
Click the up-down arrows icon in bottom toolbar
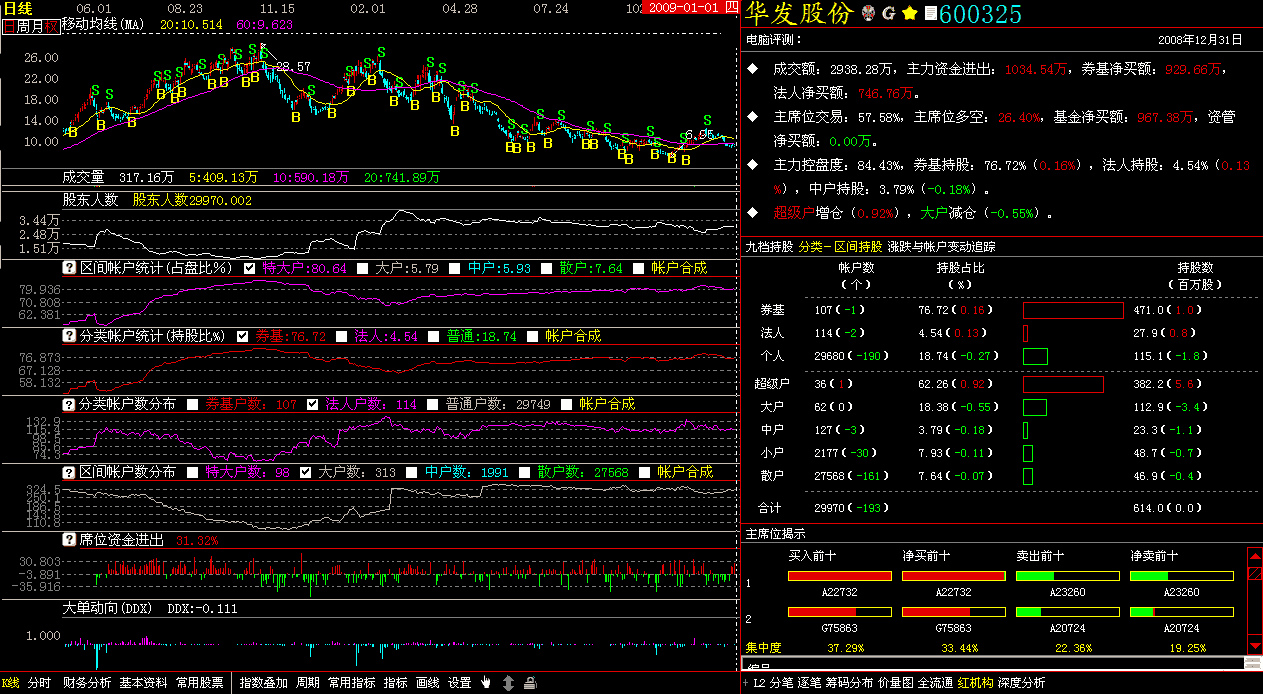click(508, 683)
